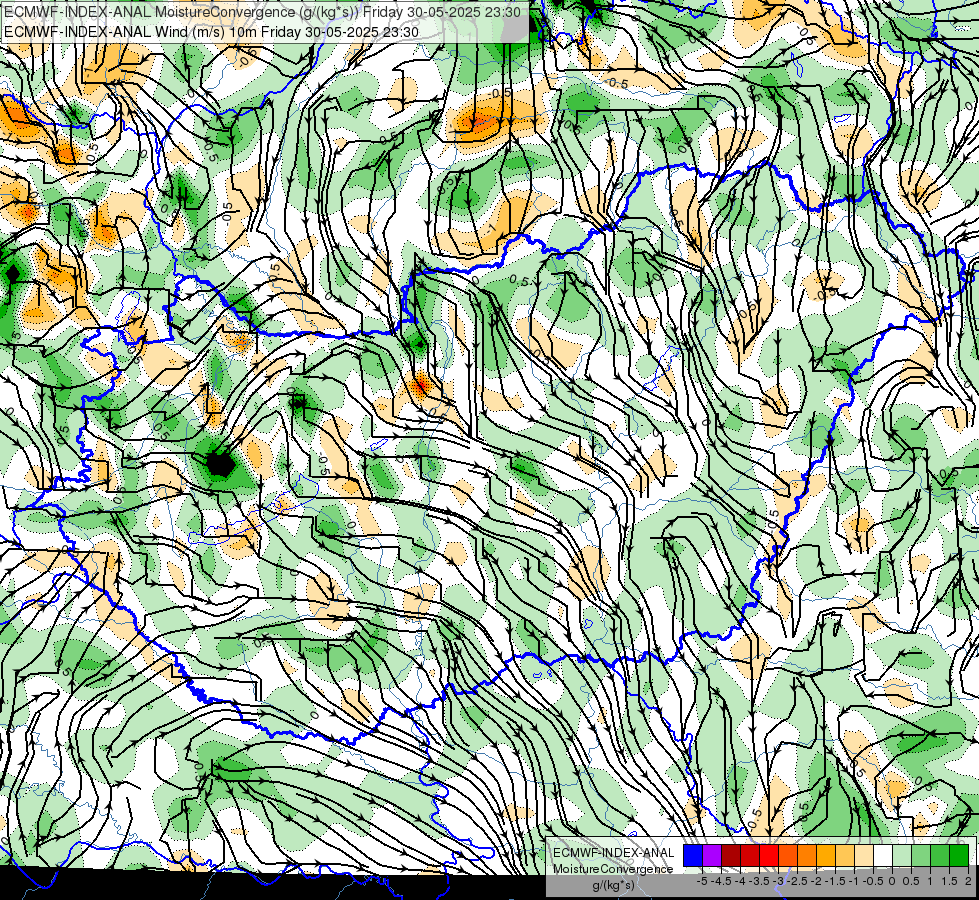Screen dimensions: 979x900
Task: Click the ECMWF-INDEX-ANAL text in the legend box
Action: (614, 853)
